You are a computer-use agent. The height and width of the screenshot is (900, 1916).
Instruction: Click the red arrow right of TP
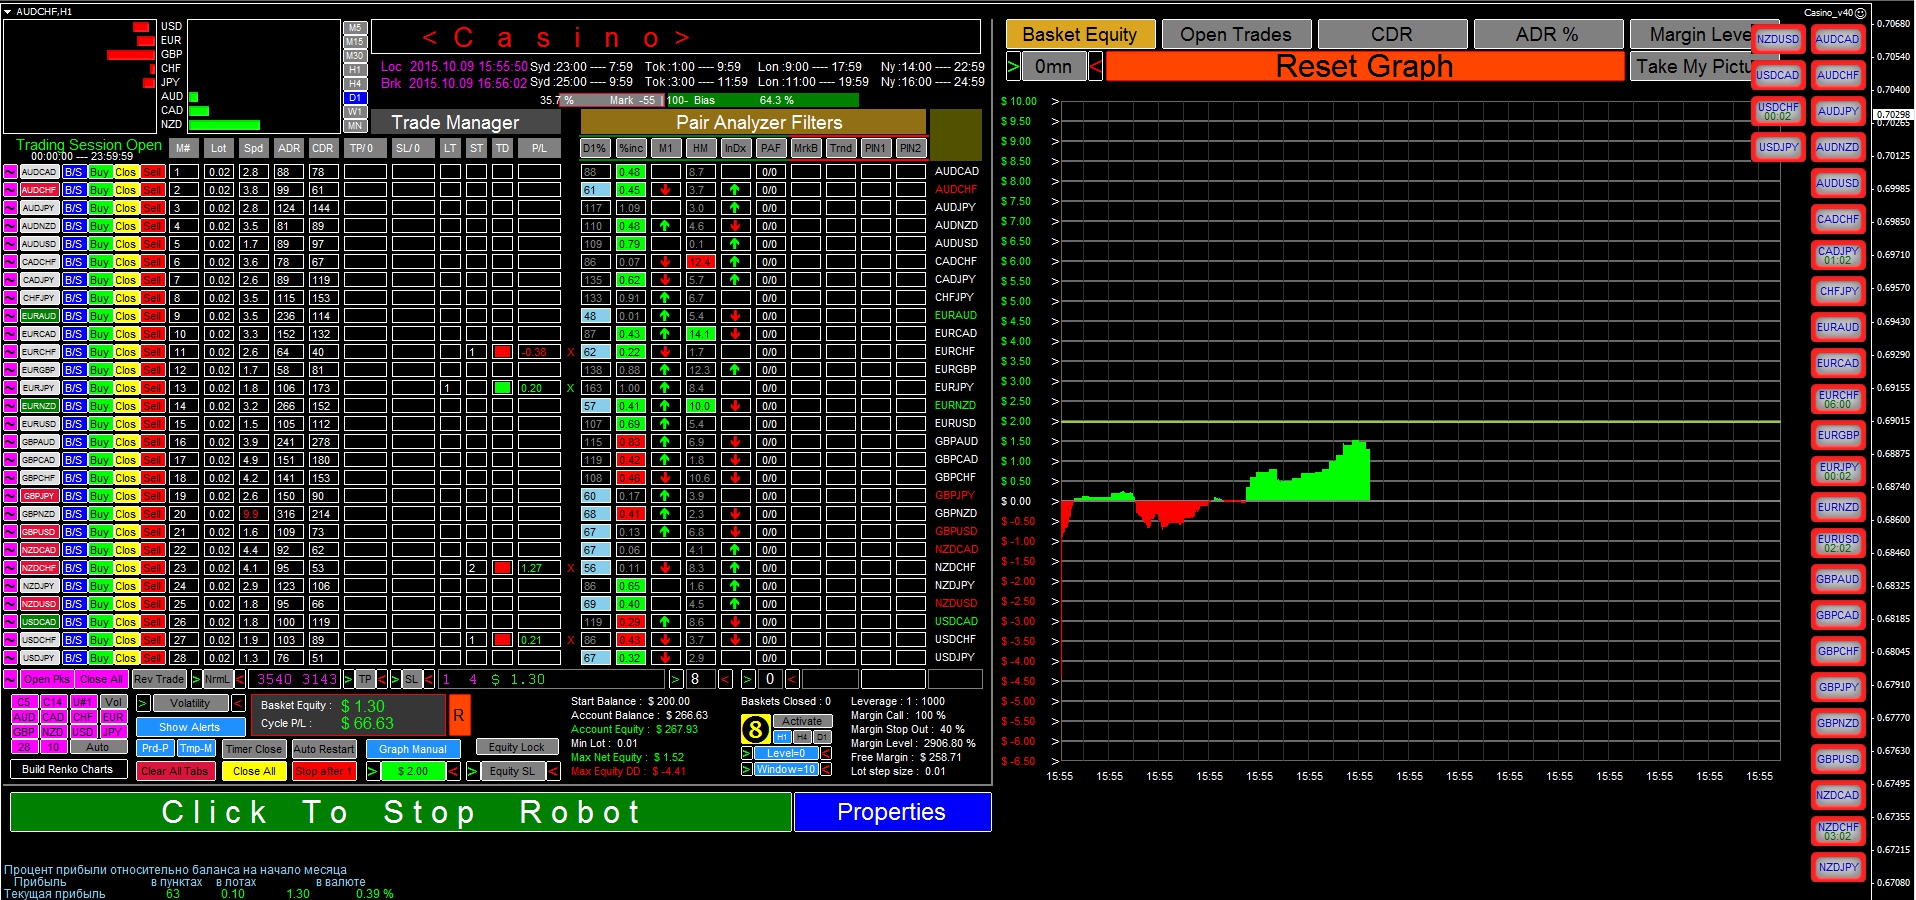381,679
